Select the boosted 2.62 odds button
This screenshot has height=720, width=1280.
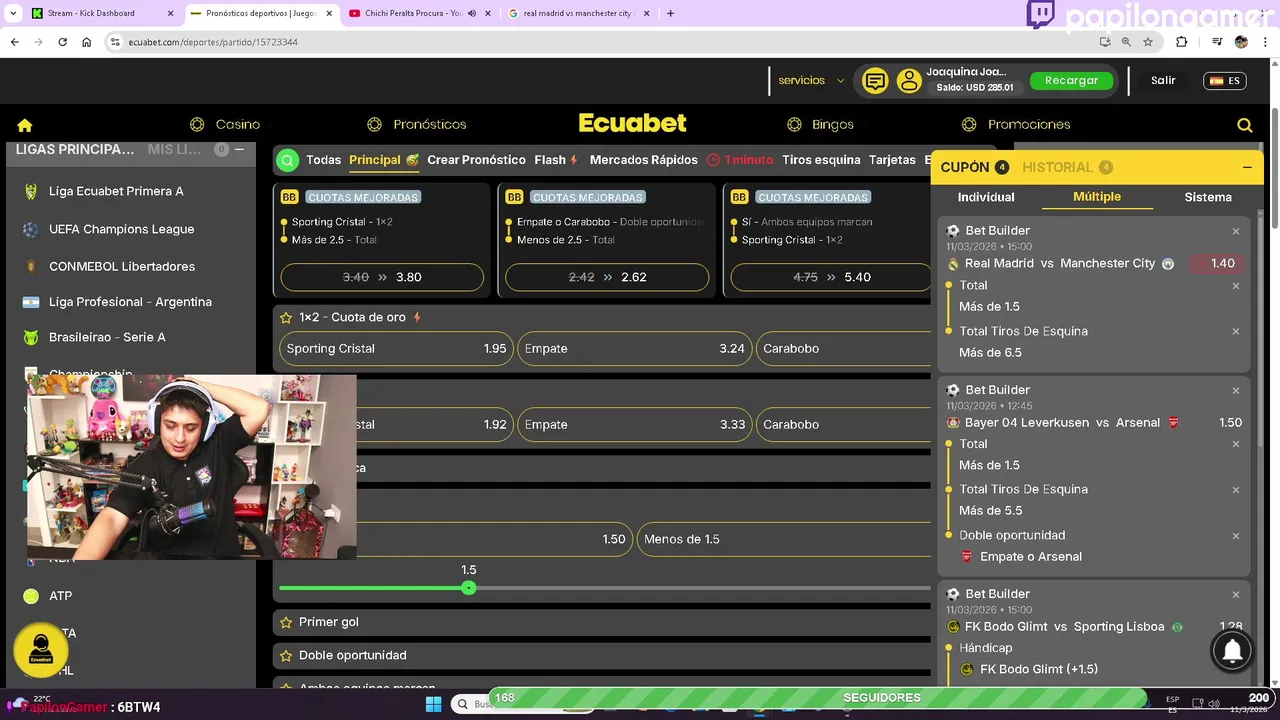607,277
